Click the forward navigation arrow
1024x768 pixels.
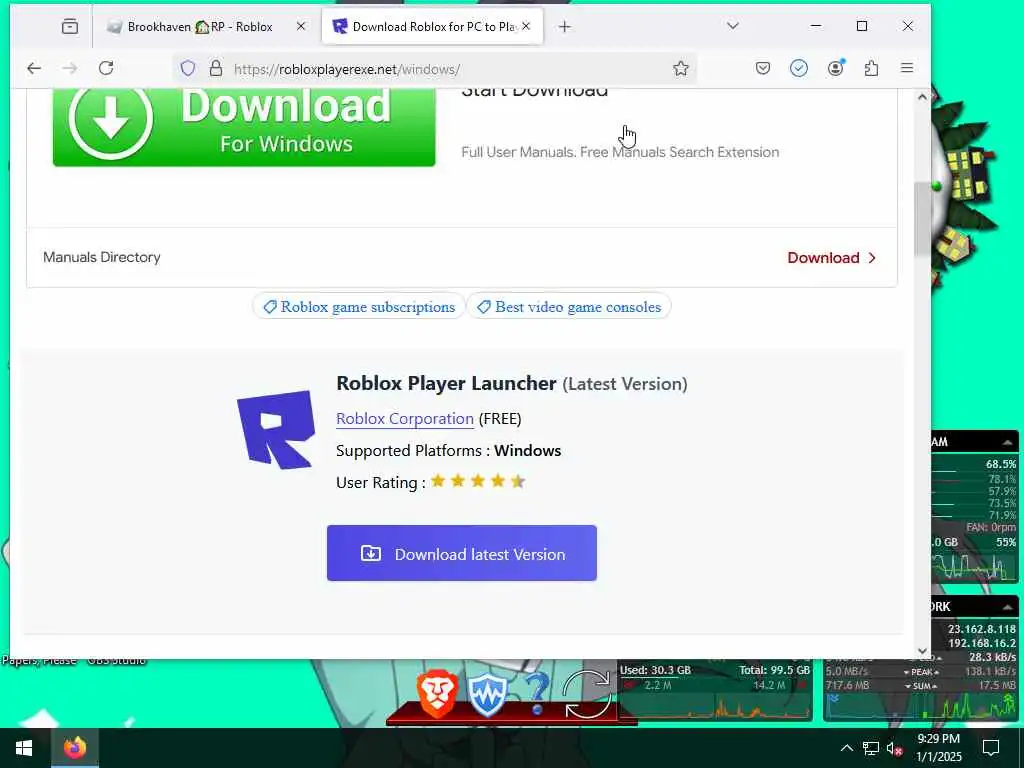coord(70,68)
